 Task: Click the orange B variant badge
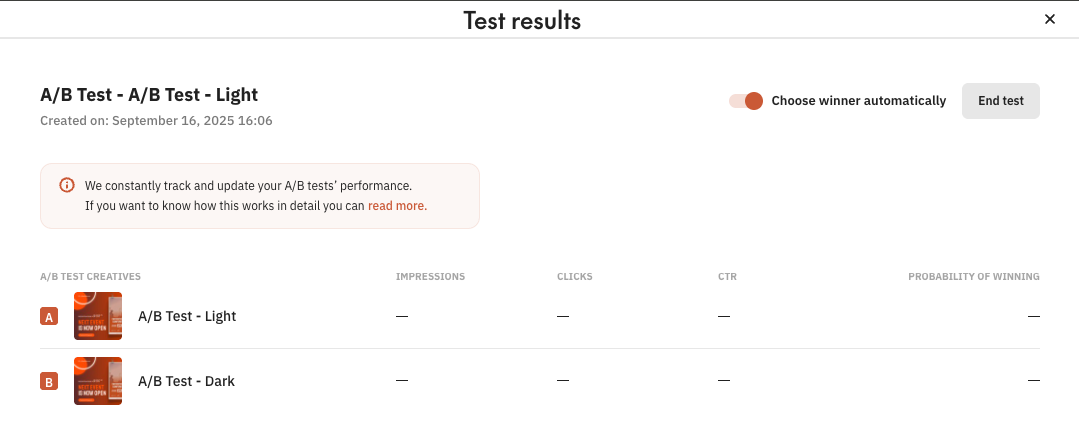pos(49,381)
